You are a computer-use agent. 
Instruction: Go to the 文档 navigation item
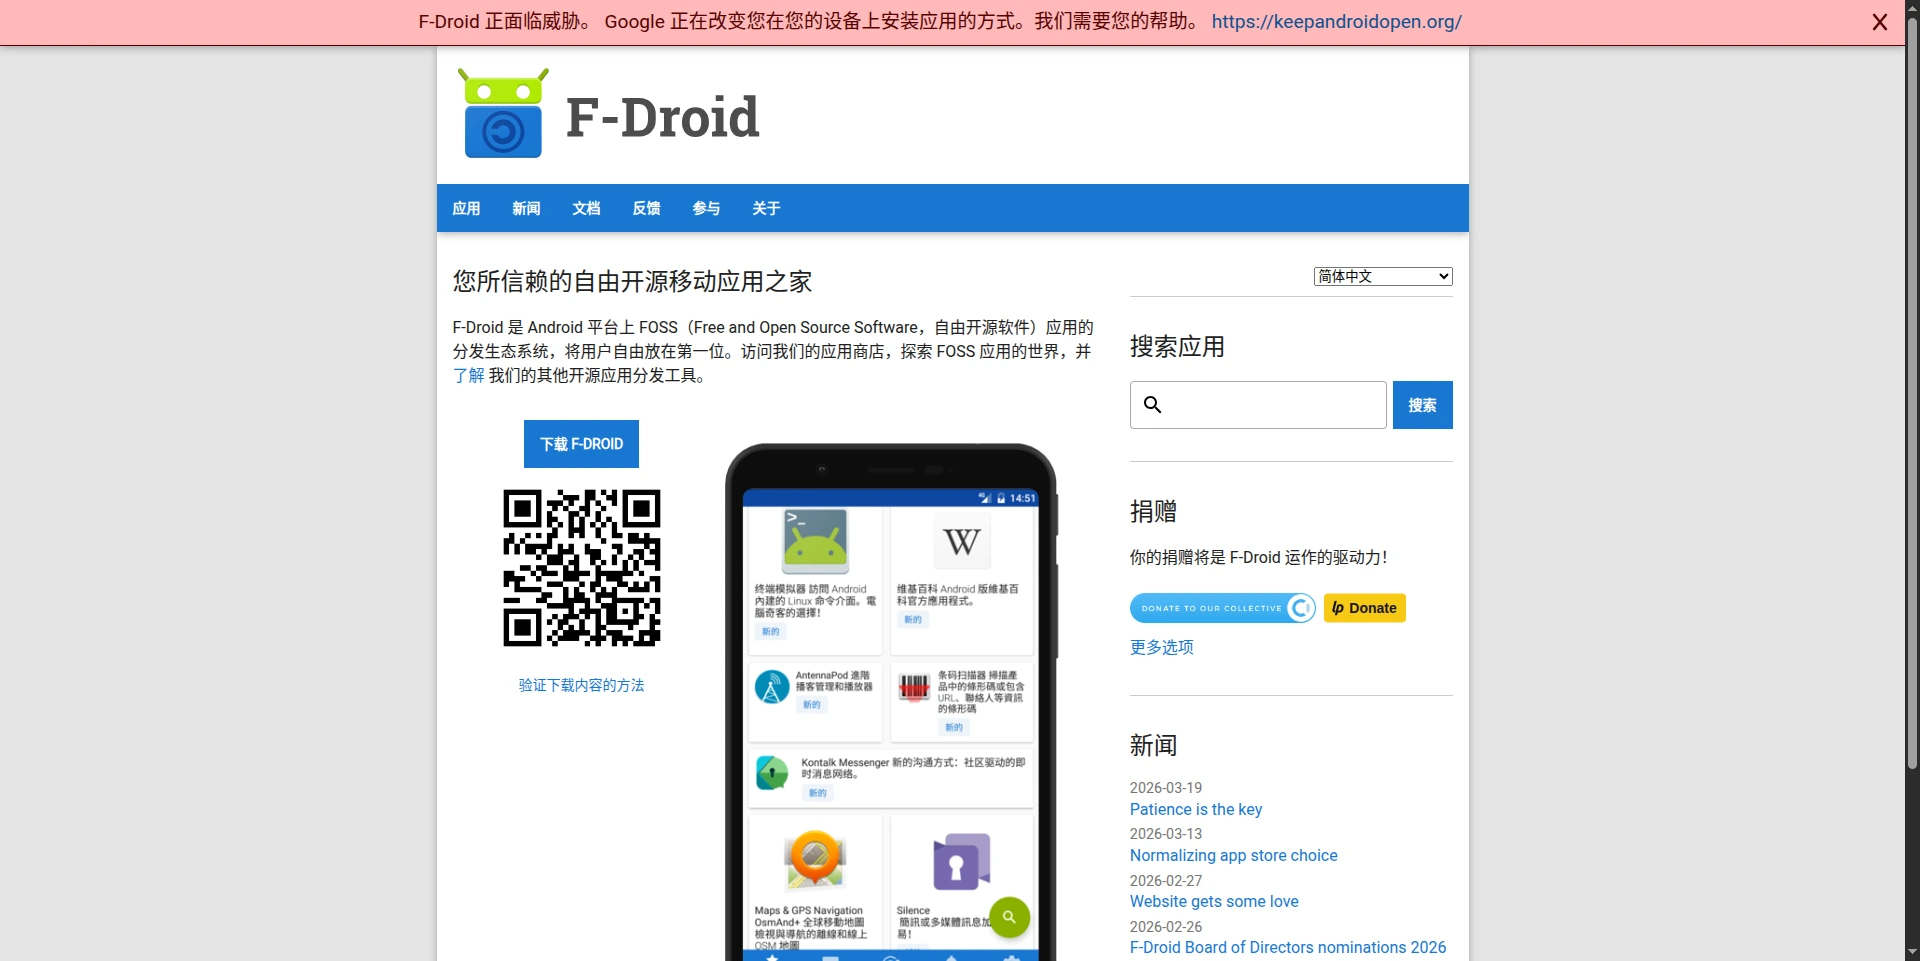(x=586, y=208)
